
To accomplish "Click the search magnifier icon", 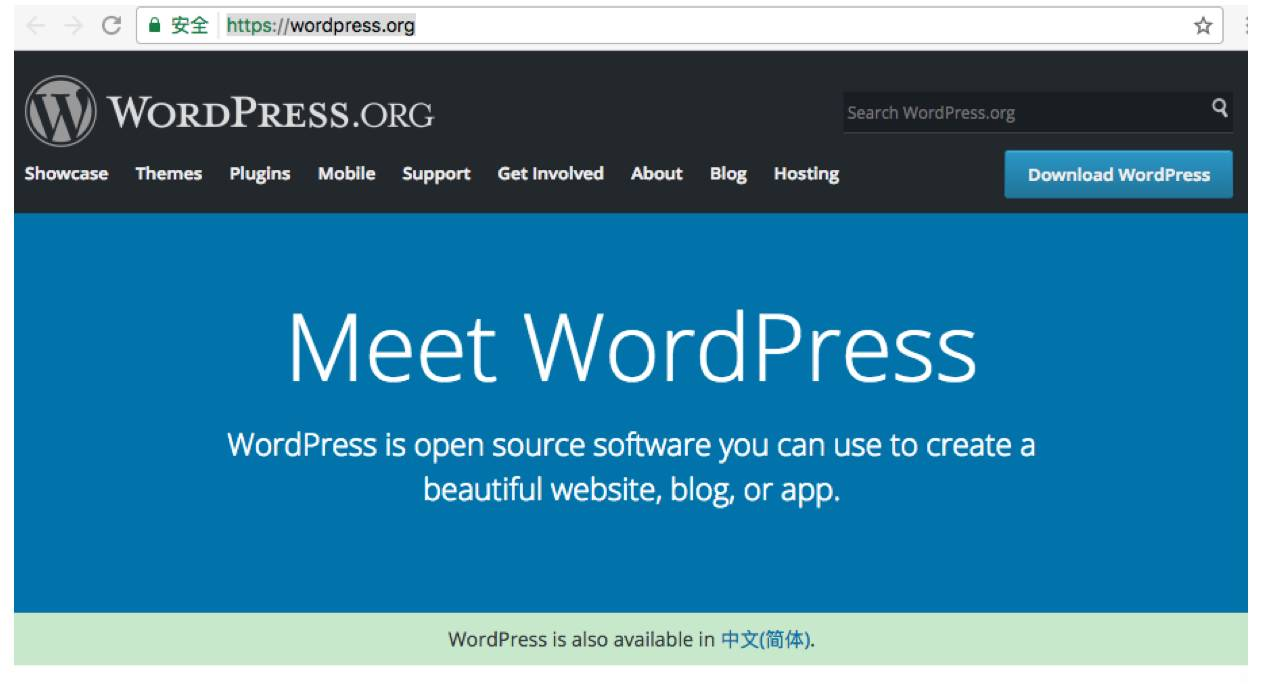I will [x=1219, y=108].
